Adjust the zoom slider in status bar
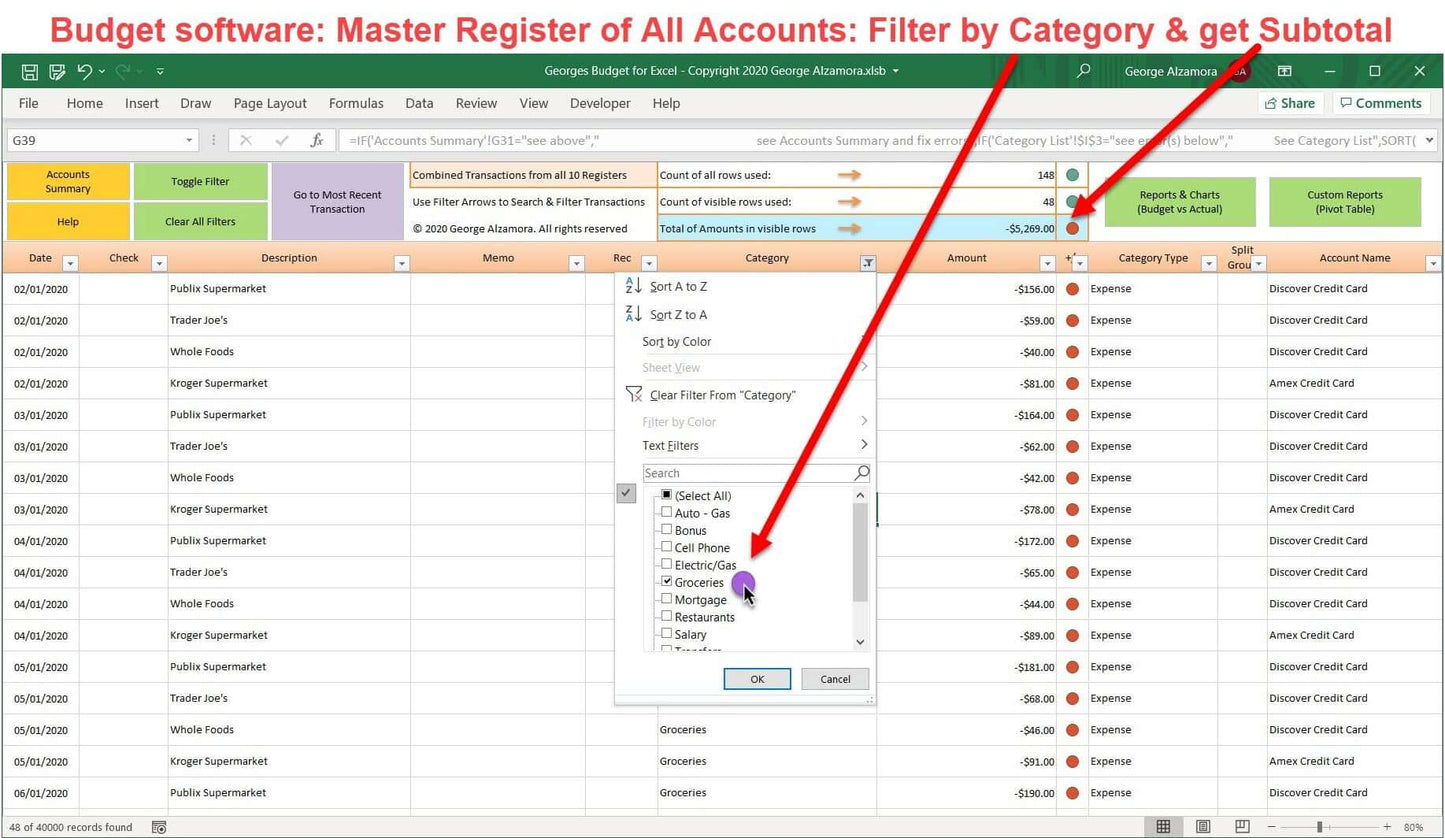1445x838 pixels. click(1320, 827)
